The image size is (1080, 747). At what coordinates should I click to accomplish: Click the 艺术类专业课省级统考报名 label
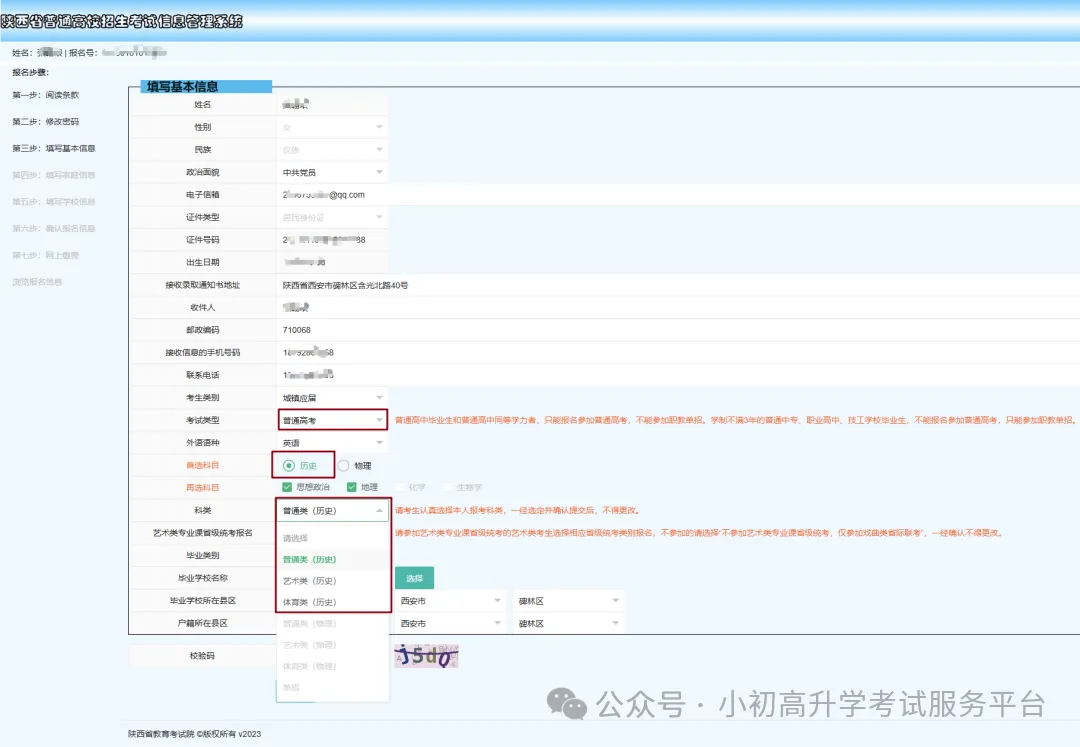click(202, 533)
